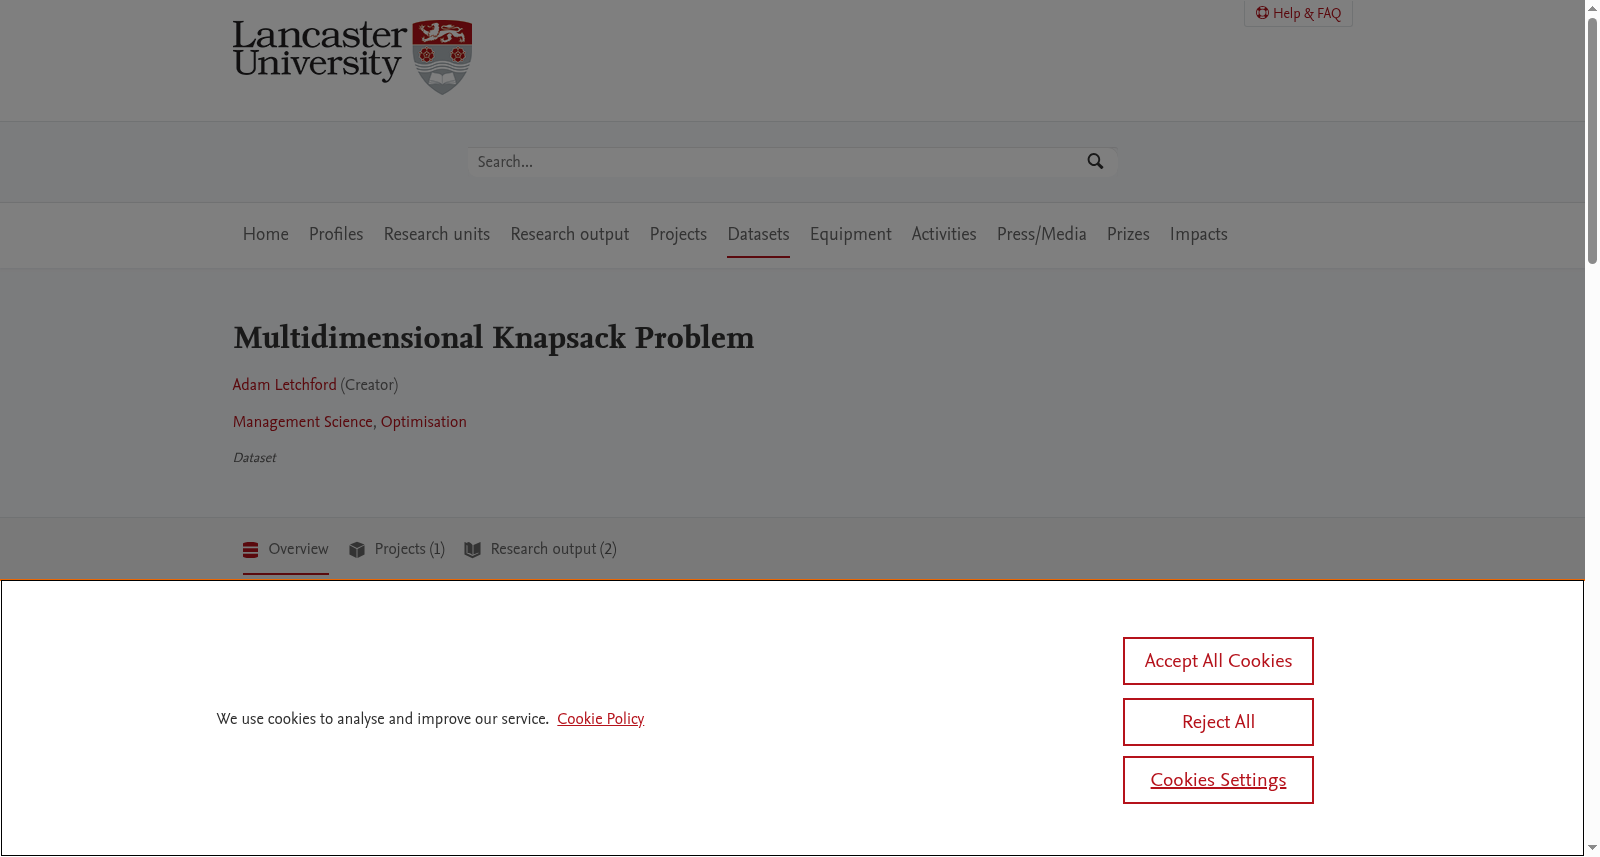This screenshot has width=1600, height=857.
Task: Switch to the Overview tab
Action: pyautogui.click(x=286, y=549)
